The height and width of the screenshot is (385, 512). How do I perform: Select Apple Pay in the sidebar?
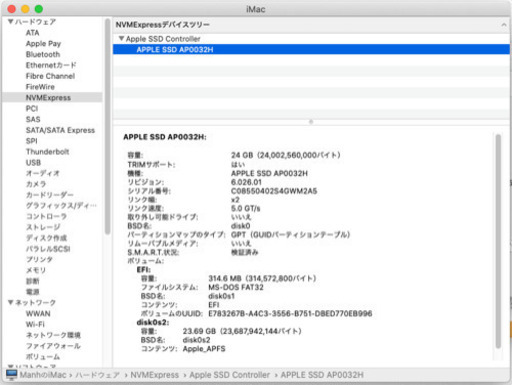coord(43,44)
